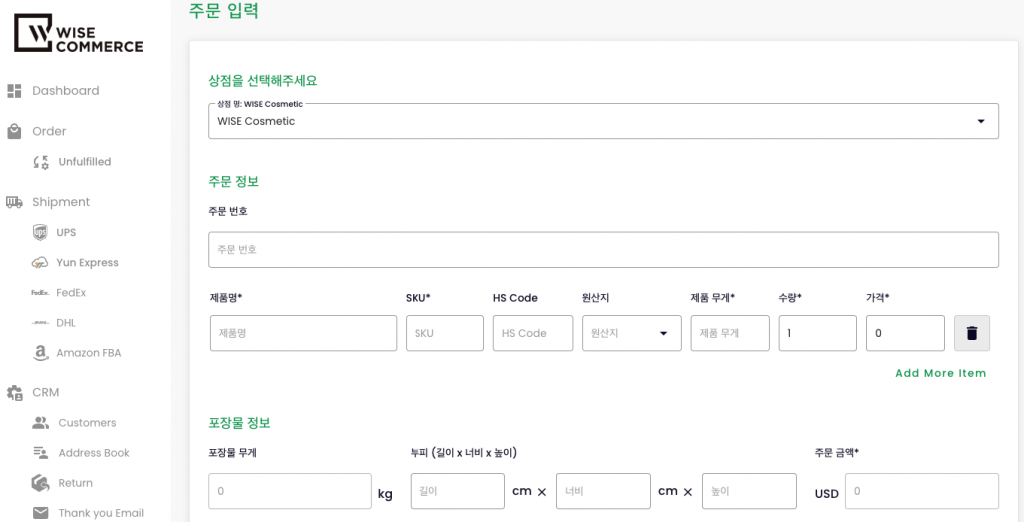Select the SKU input box

pos(444,333)
